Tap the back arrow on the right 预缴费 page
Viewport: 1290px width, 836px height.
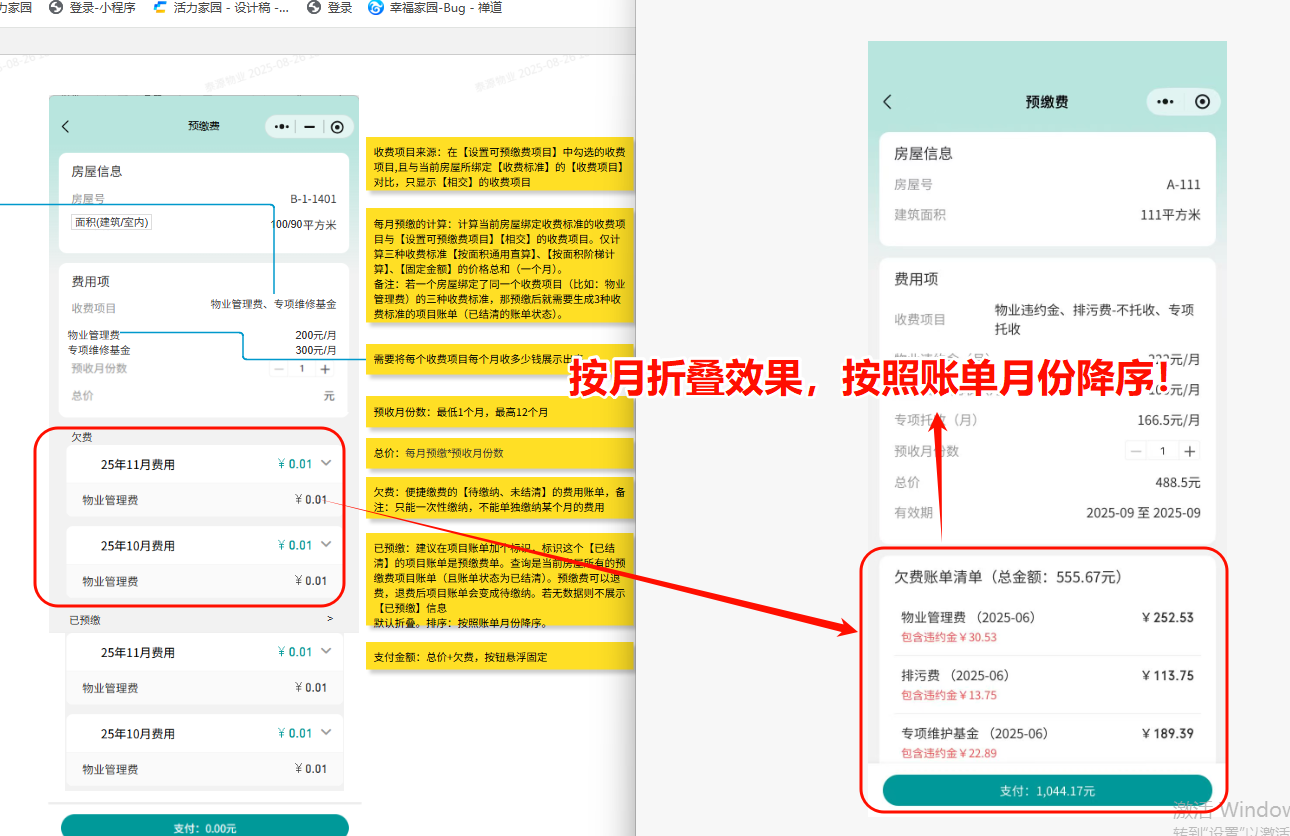886,101
